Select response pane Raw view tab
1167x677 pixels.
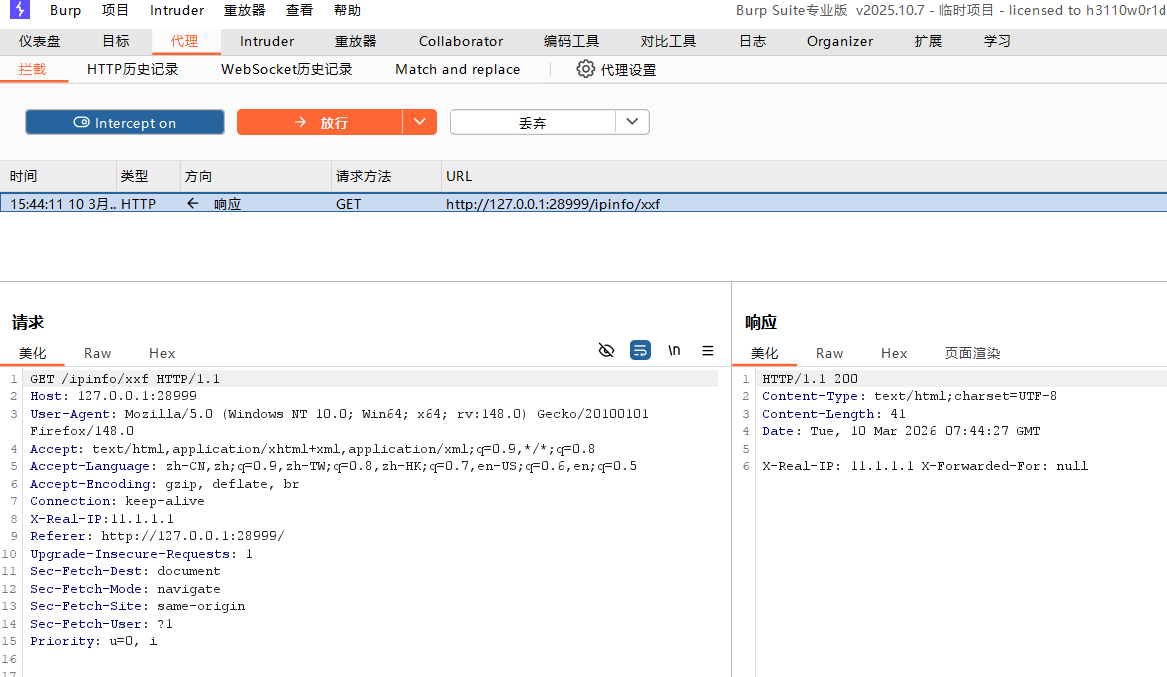[x=829, y=353]
